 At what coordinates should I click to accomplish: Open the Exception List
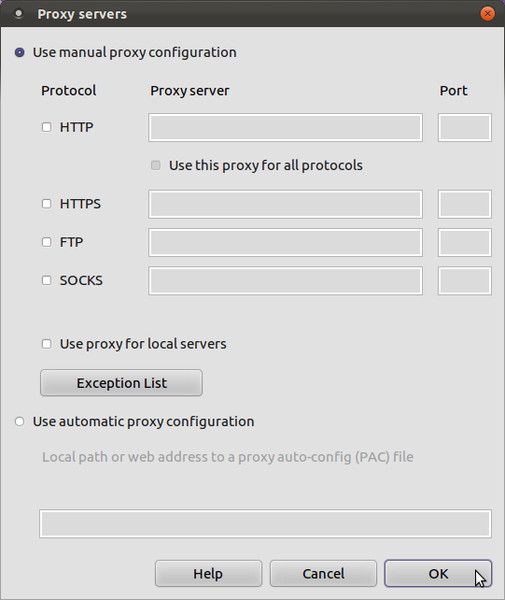121,383
